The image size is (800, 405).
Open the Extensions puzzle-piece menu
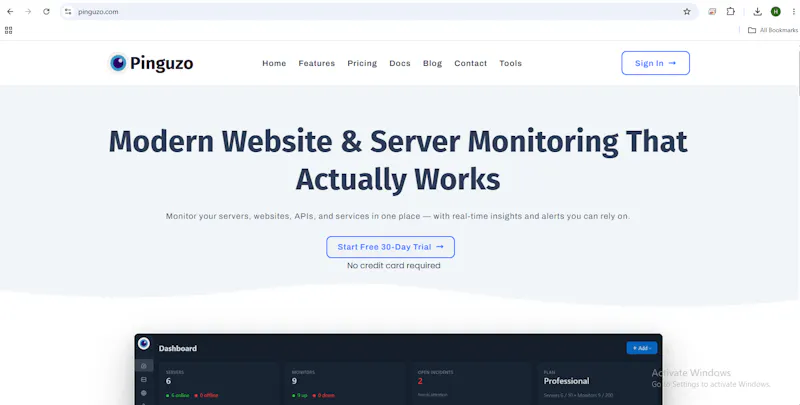731,11
